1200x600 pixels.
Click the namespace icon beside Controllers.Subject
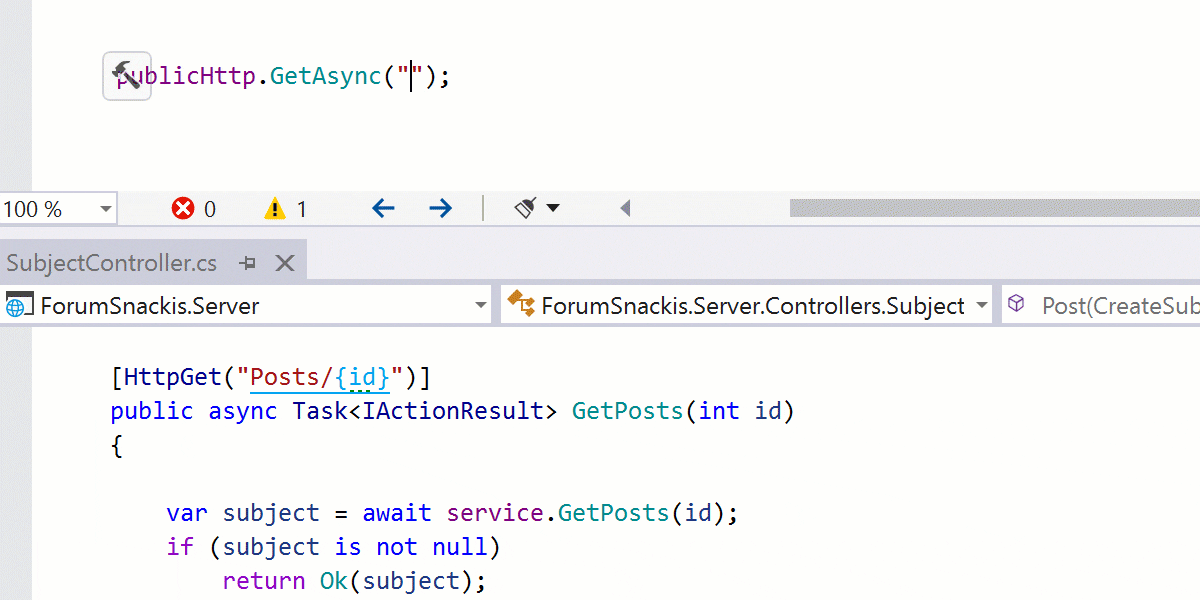pos(519,304)
